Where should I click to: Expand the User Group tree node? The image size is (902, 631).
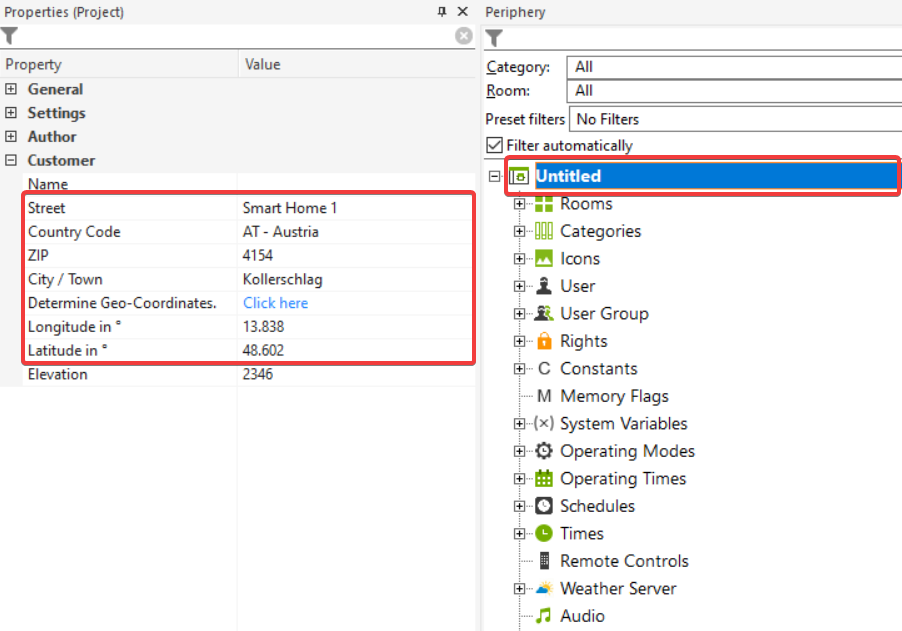(x=519, y=314)
